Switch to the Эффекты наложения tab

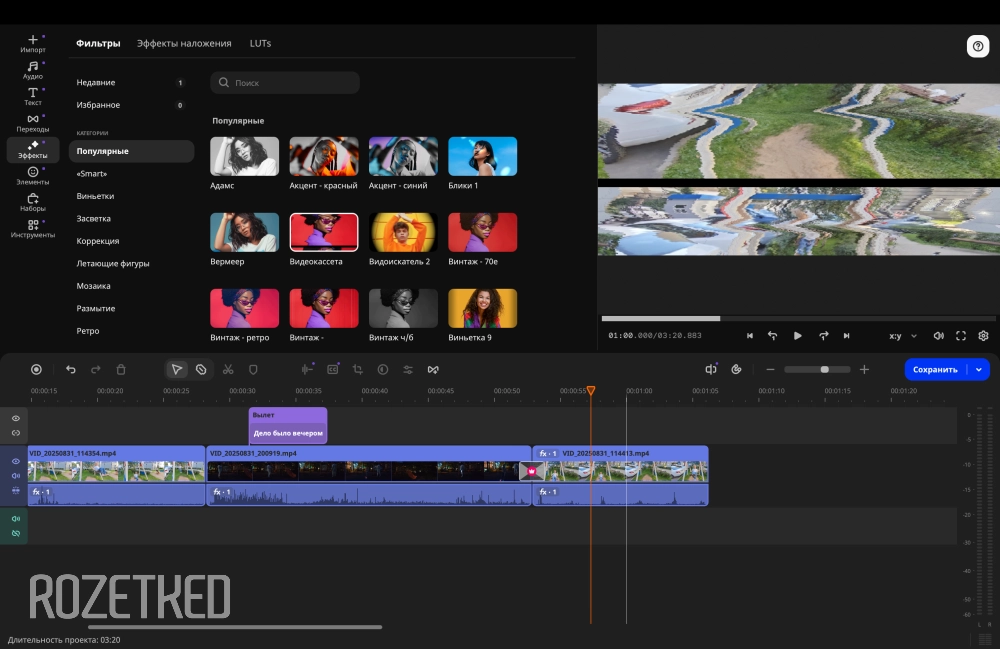click(x=184, y=43)
